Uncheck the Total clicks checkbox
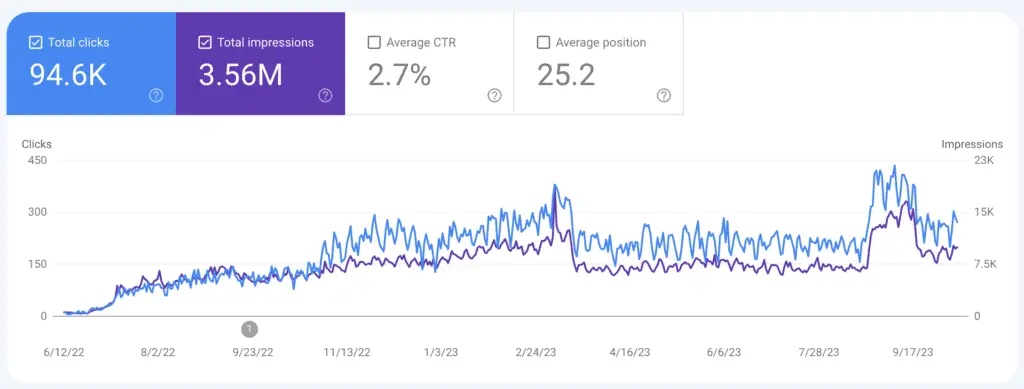The width and height of the screenshot is (1024, 389). (x=36, y=43)
